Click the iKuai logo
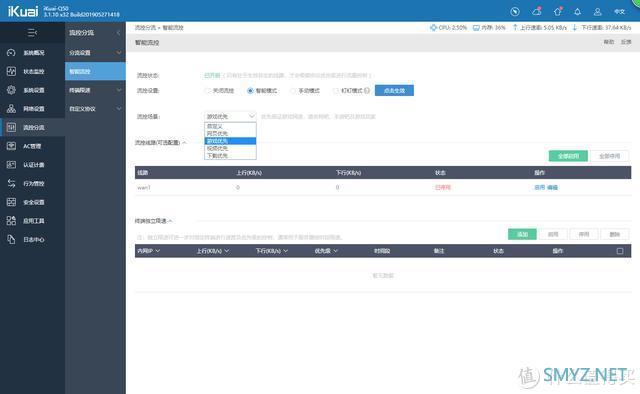This screenshot has width=640, height=394. pos(23,11)
